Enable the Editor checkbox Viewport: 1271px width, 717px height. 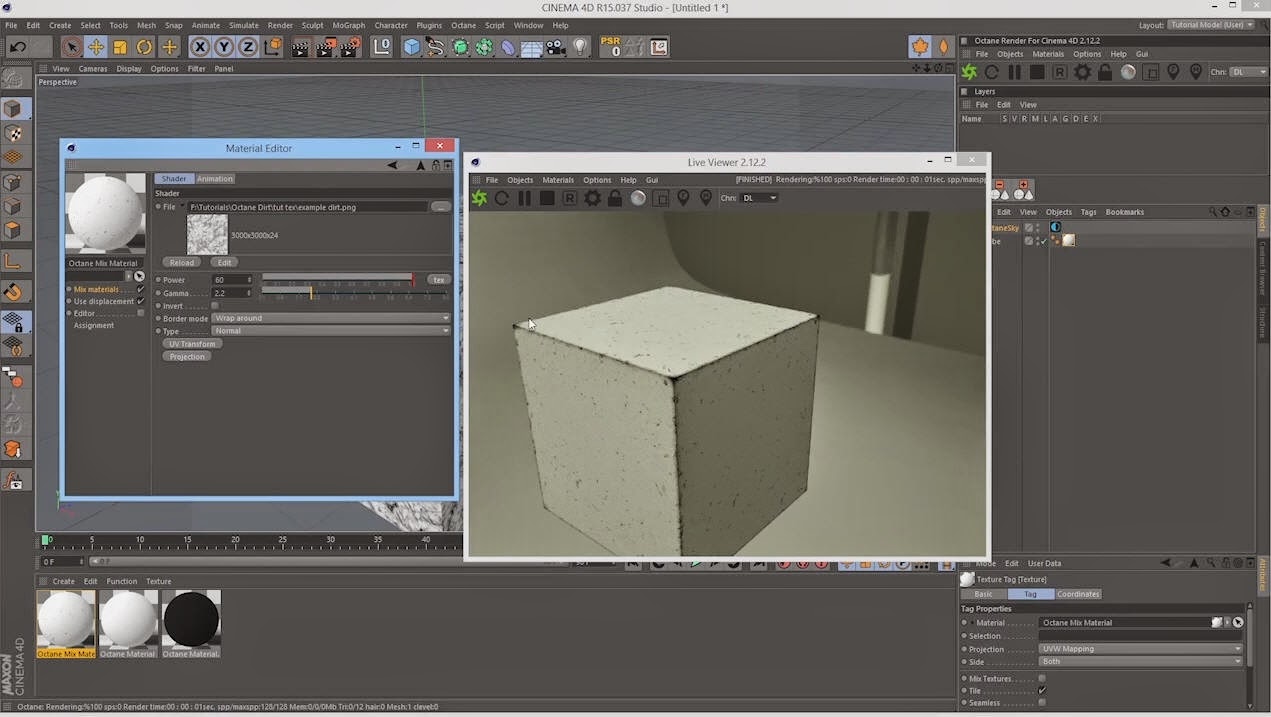(141, 313)
